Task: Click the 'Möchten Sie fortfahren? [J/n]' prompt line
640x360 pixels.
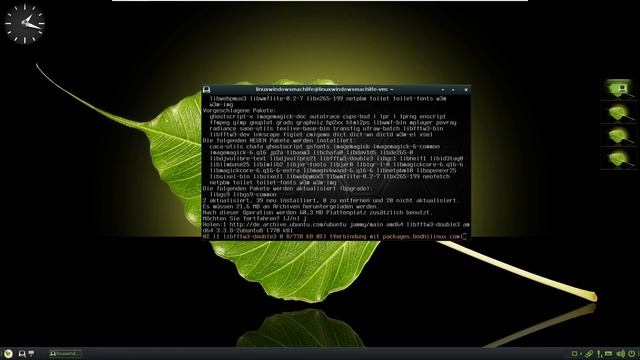Action: 255,218
